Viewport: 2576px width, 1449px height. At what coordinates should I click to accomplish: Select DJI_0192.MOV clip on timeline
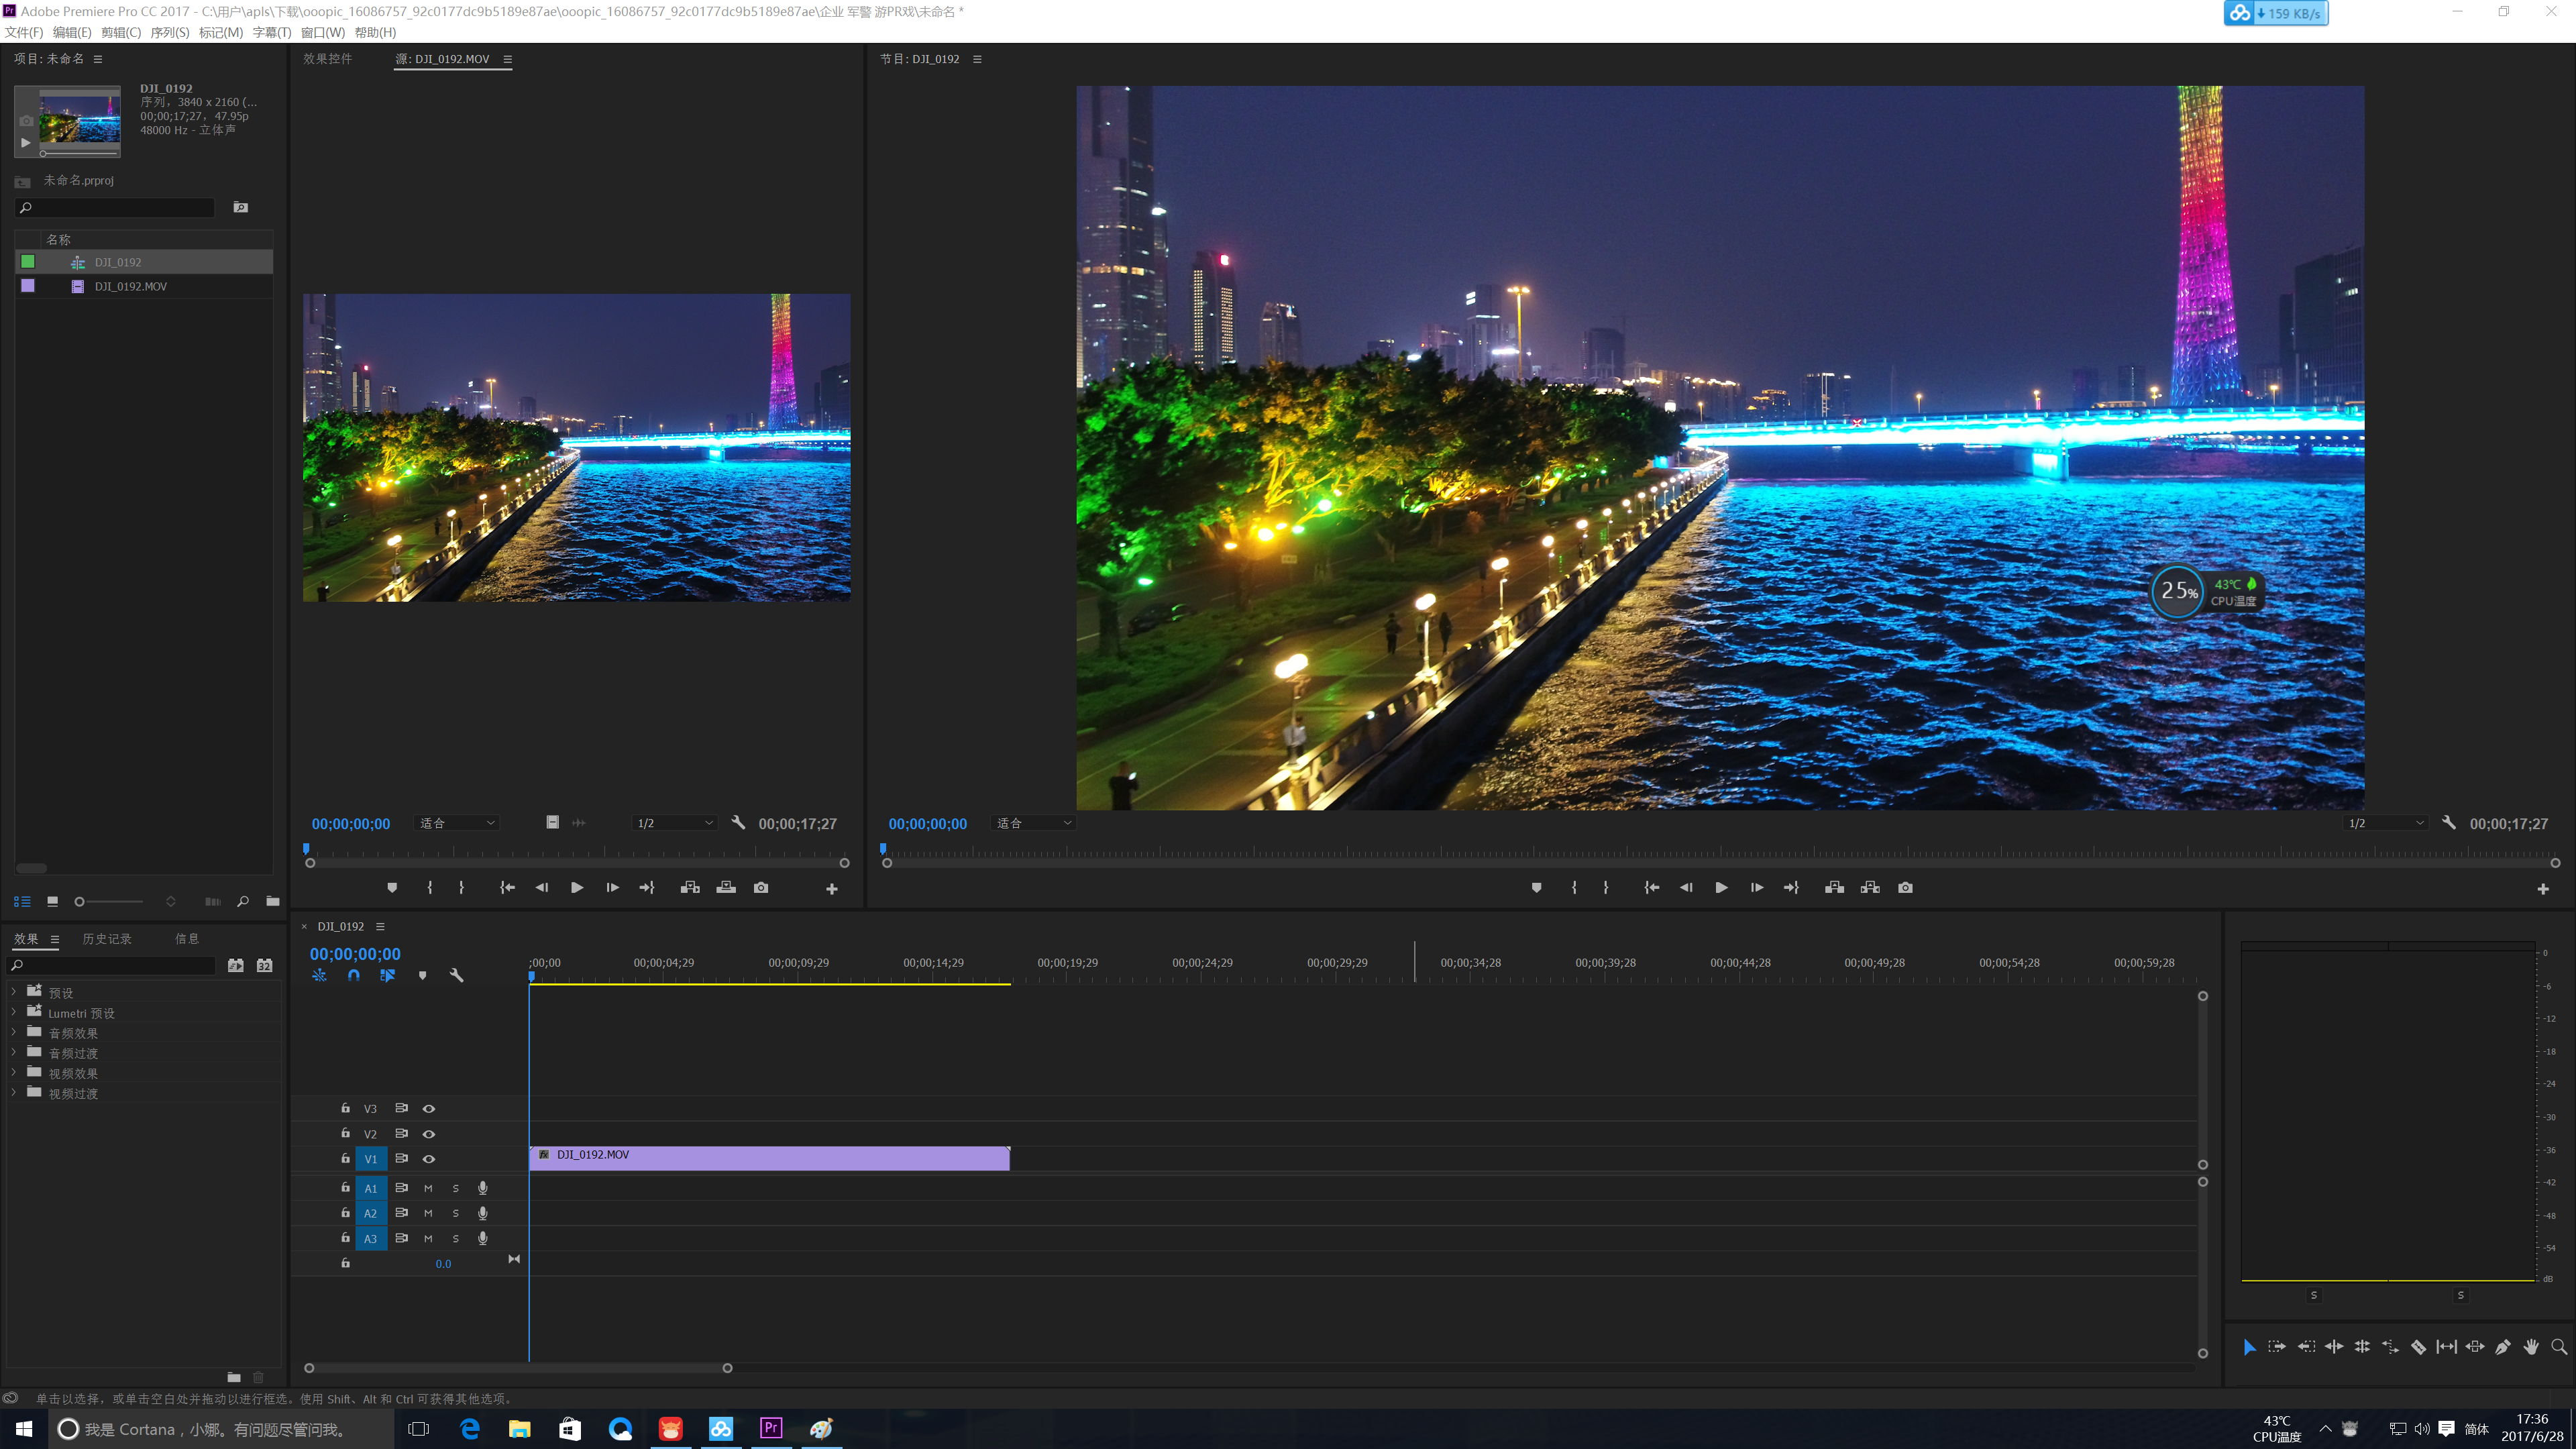(769, 1158)
